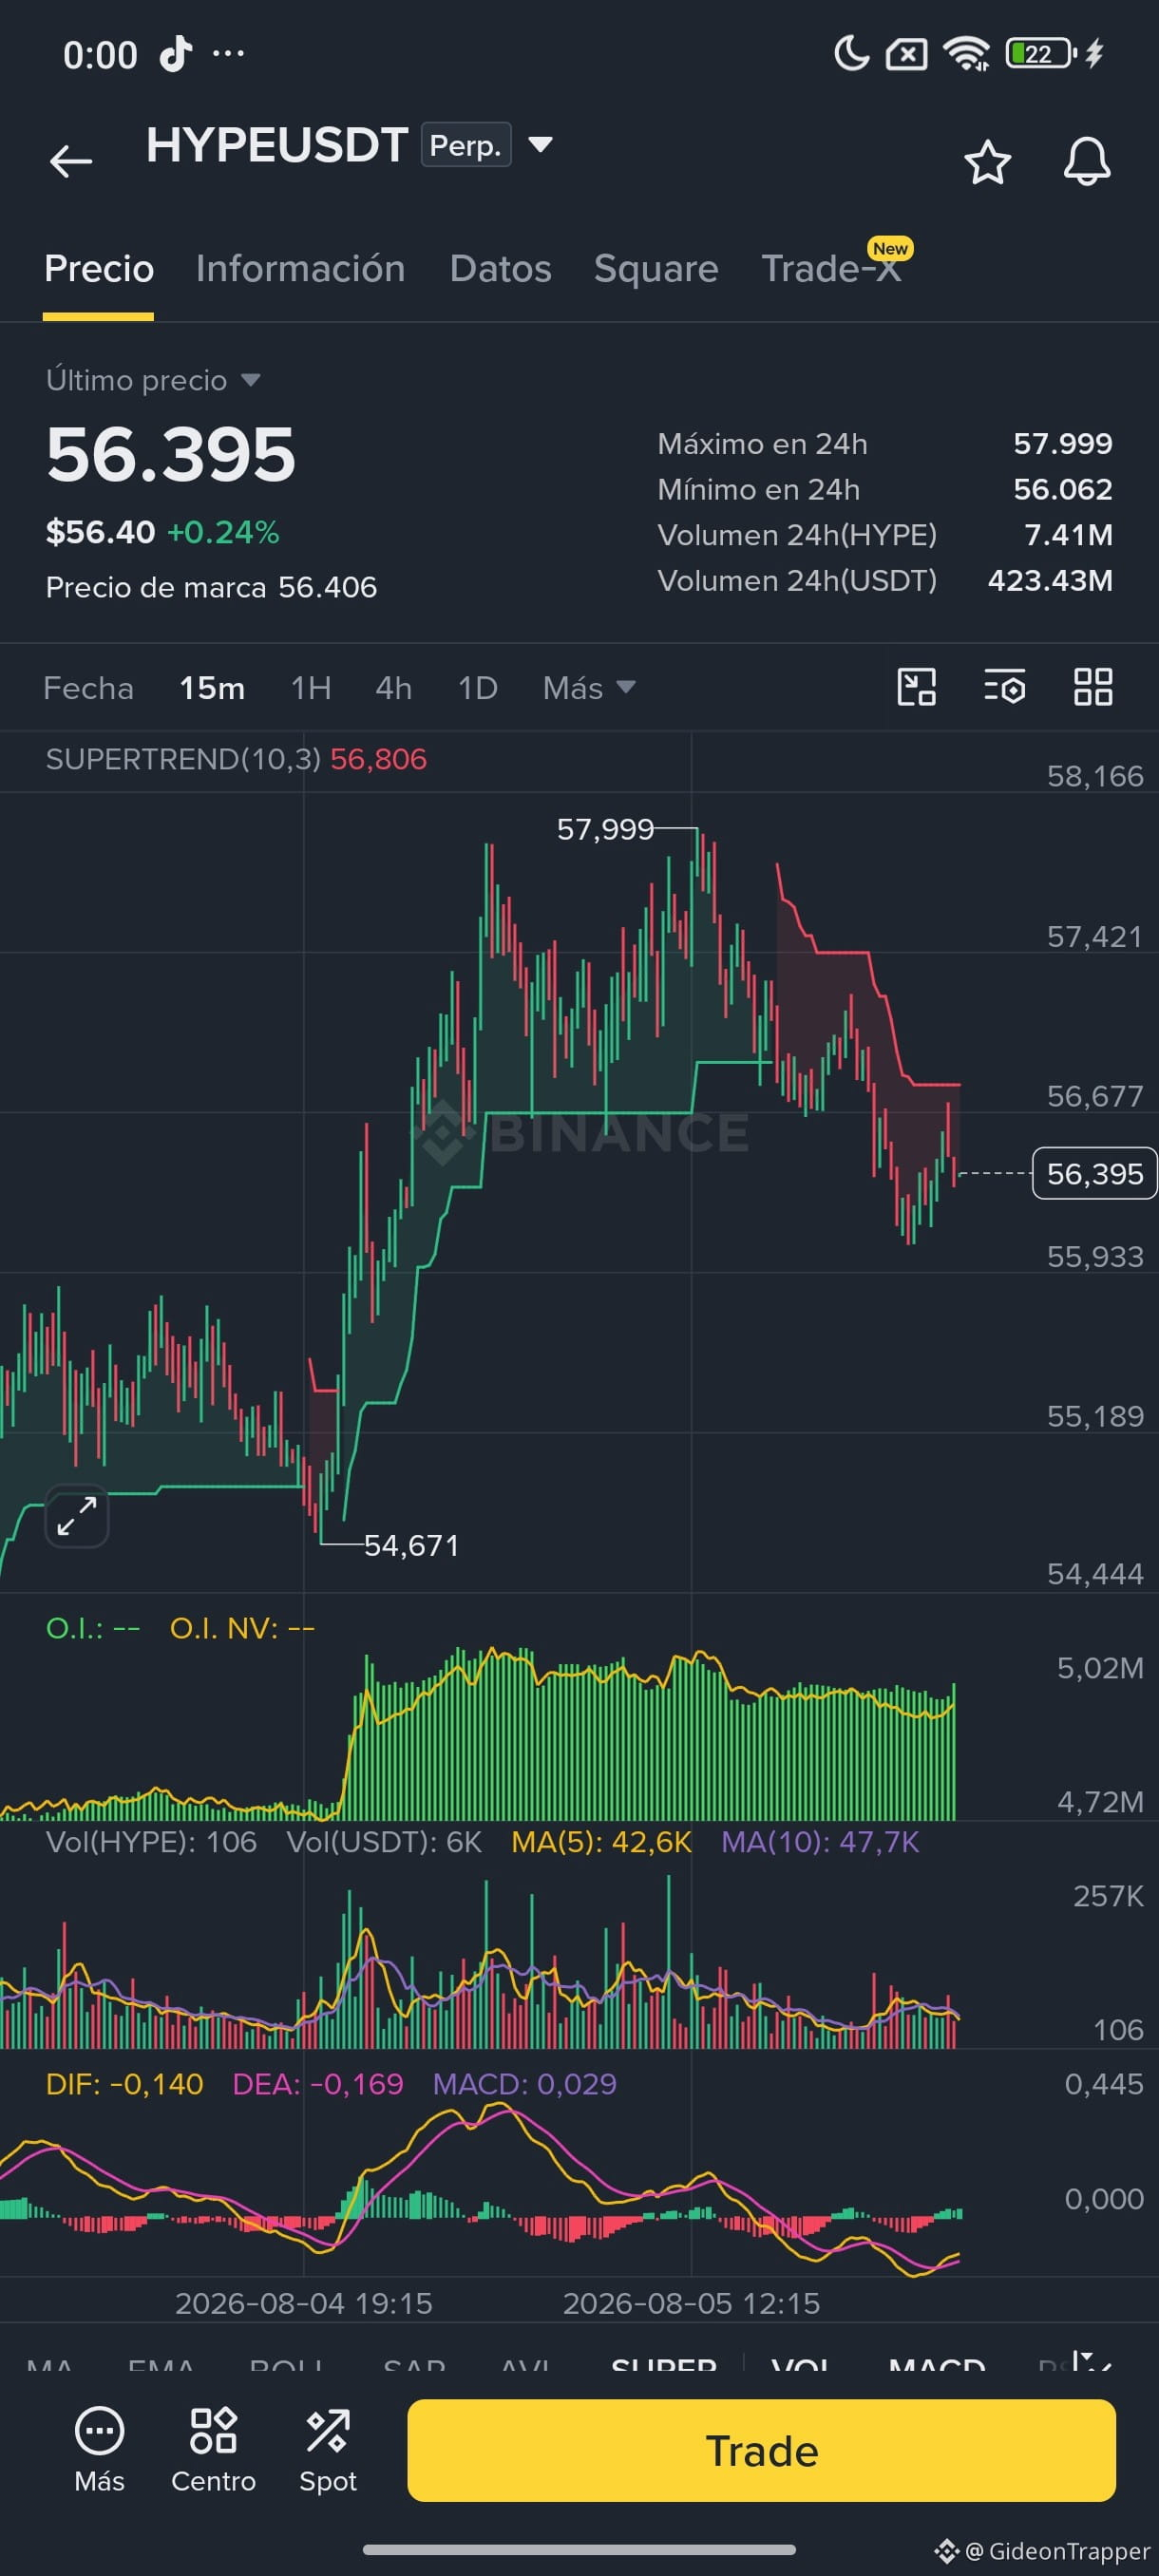Tap the battery indicator in status bar

[1041, 53]
